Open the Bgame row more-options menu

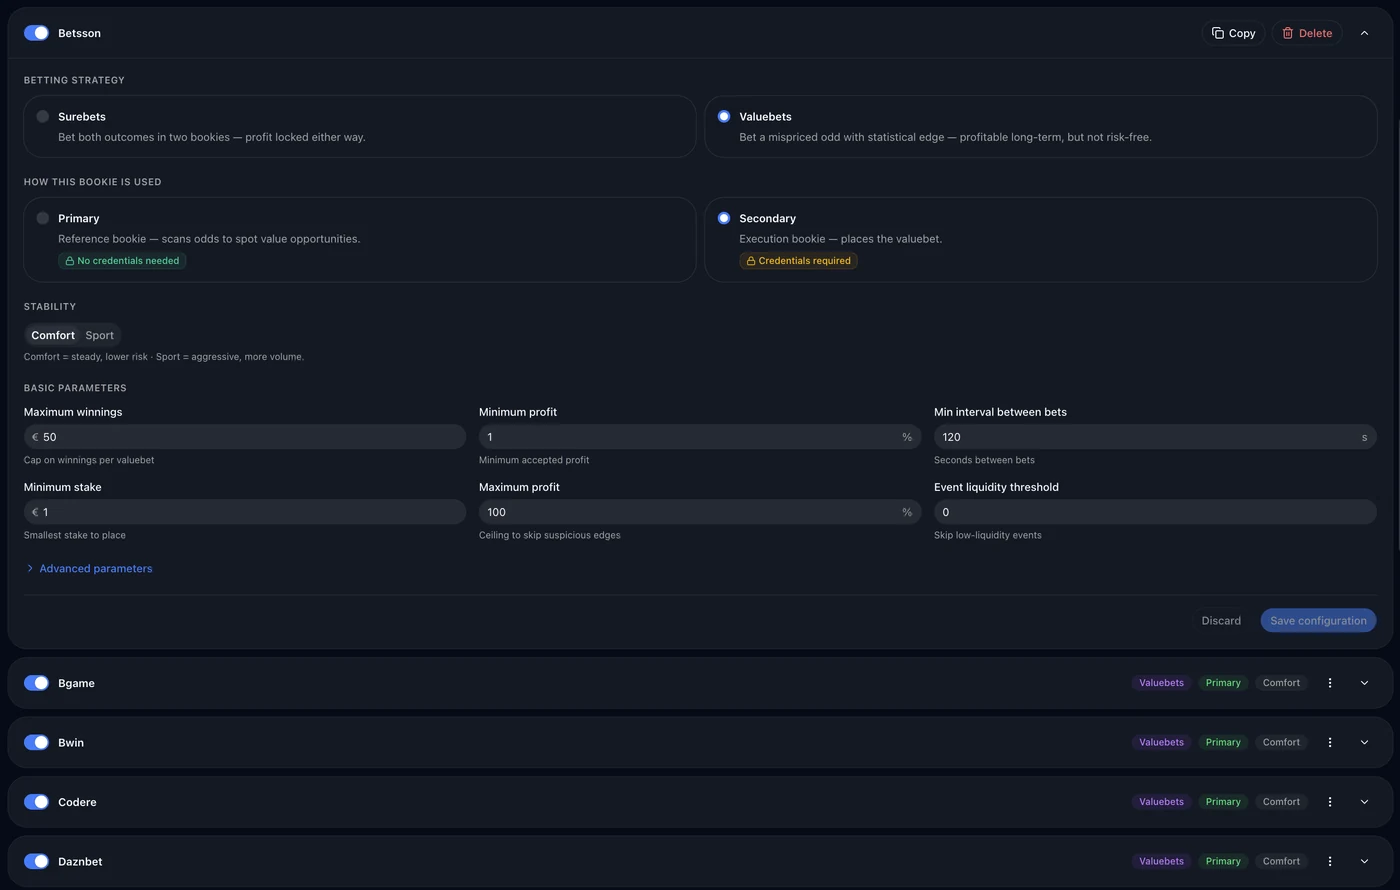tap(1330, 683)
